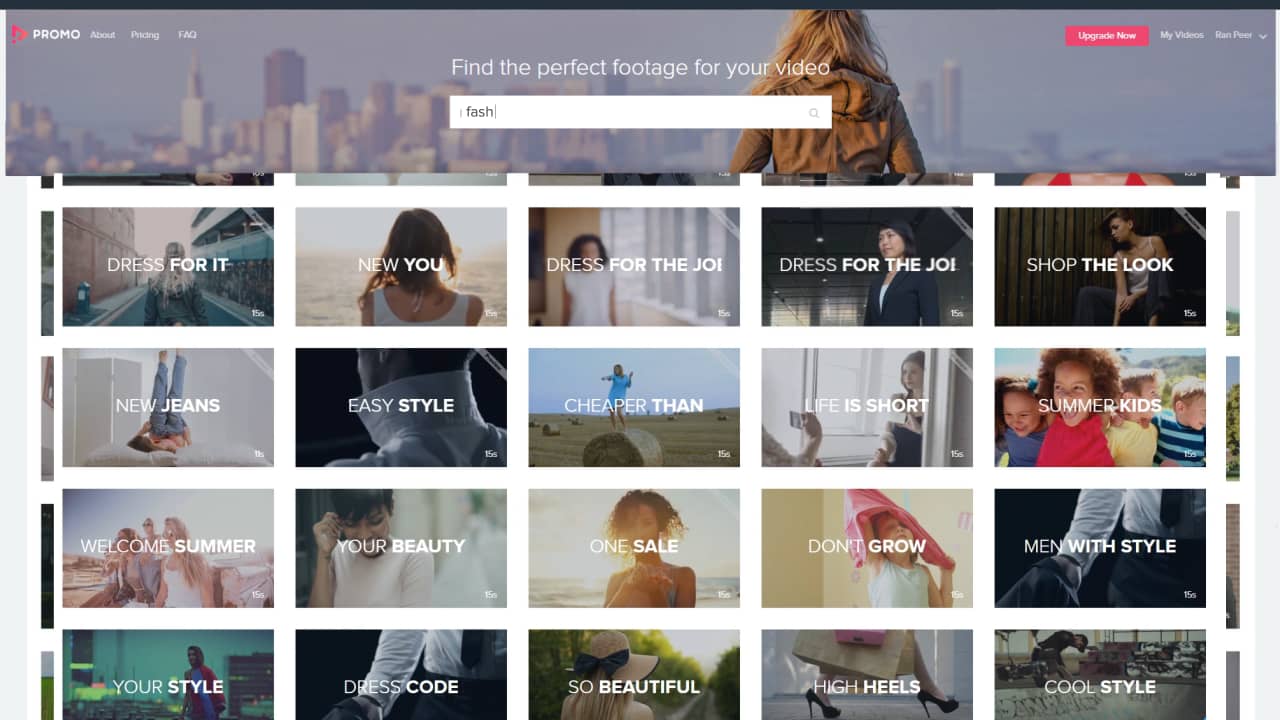Image resolution: width=1280 pixels, height=720 pixels.
Task: Expand the Ran Peer account dropdown
Action: tap(1241, 35)
